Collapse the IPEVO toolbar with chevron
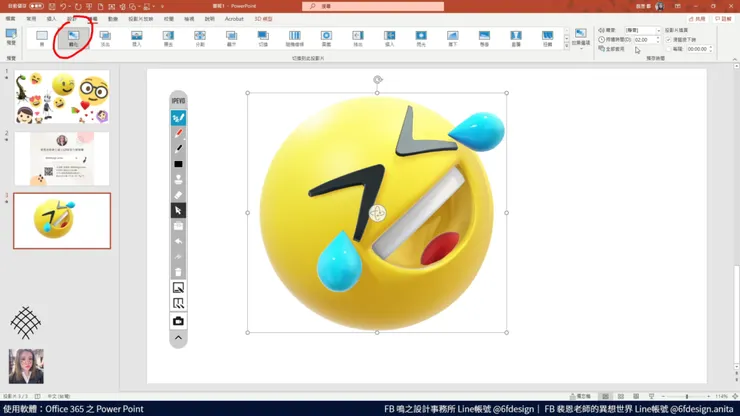 178,338
